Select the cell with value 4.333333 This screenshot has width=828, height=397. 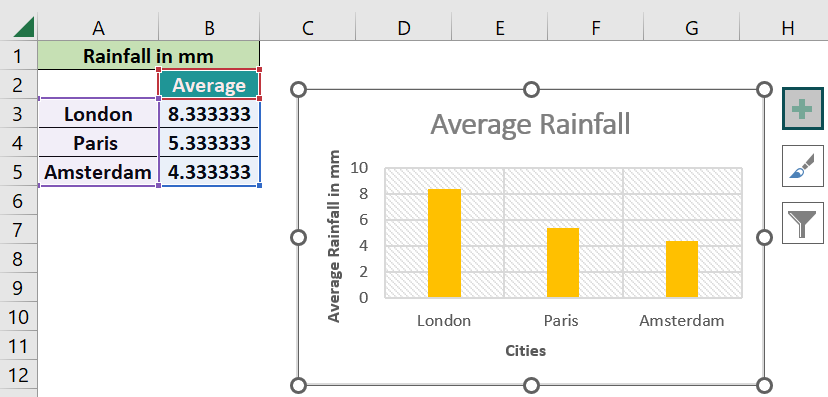coord(209,172)
